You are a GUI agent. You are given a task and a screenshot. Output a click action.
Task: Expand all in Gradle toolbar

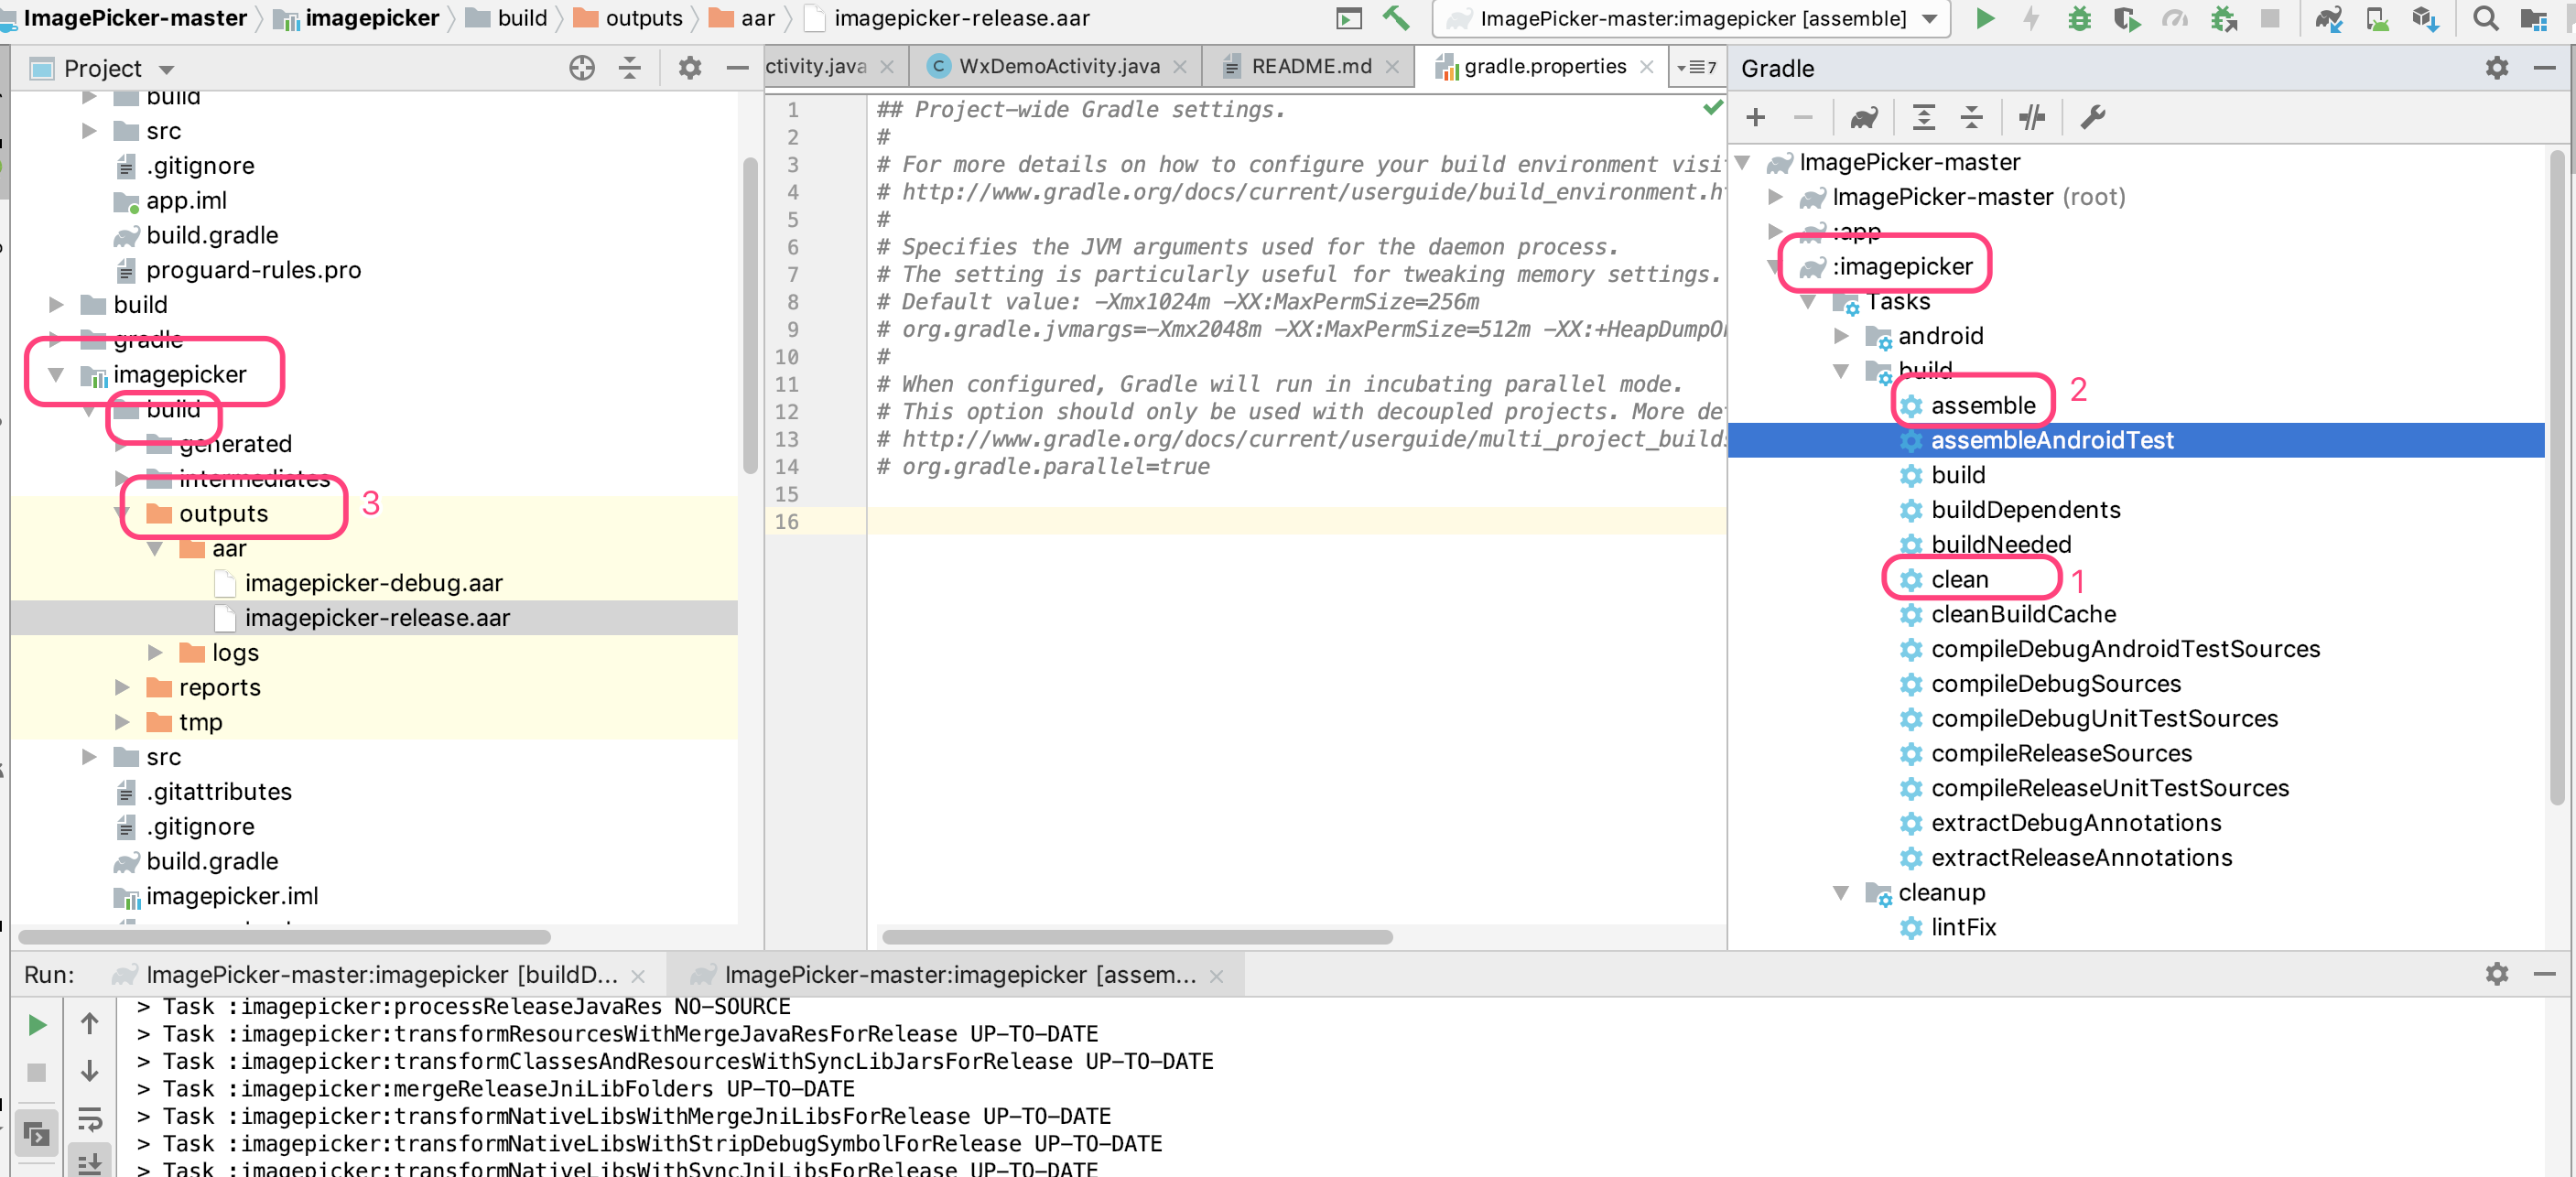(1924, 118)
